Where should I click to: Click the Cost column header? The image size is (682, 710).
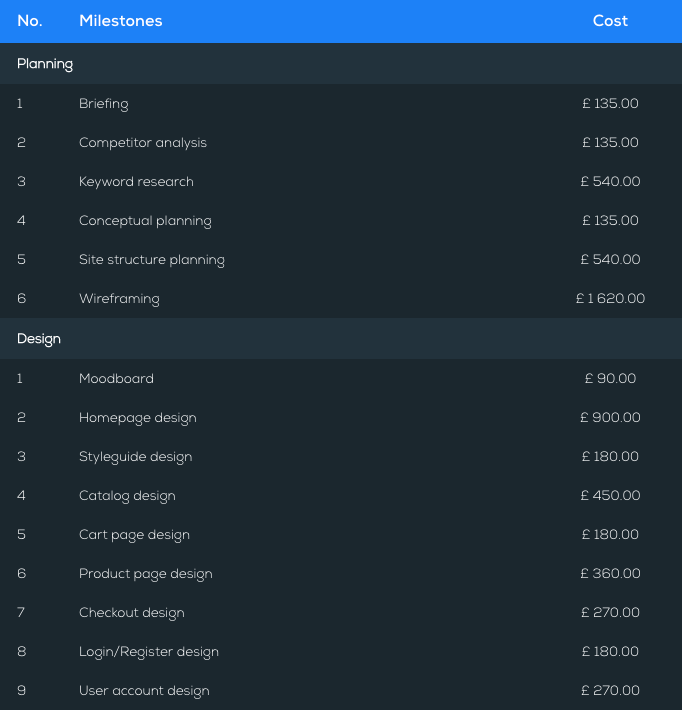pyautogui.click(x=610, y=21)
